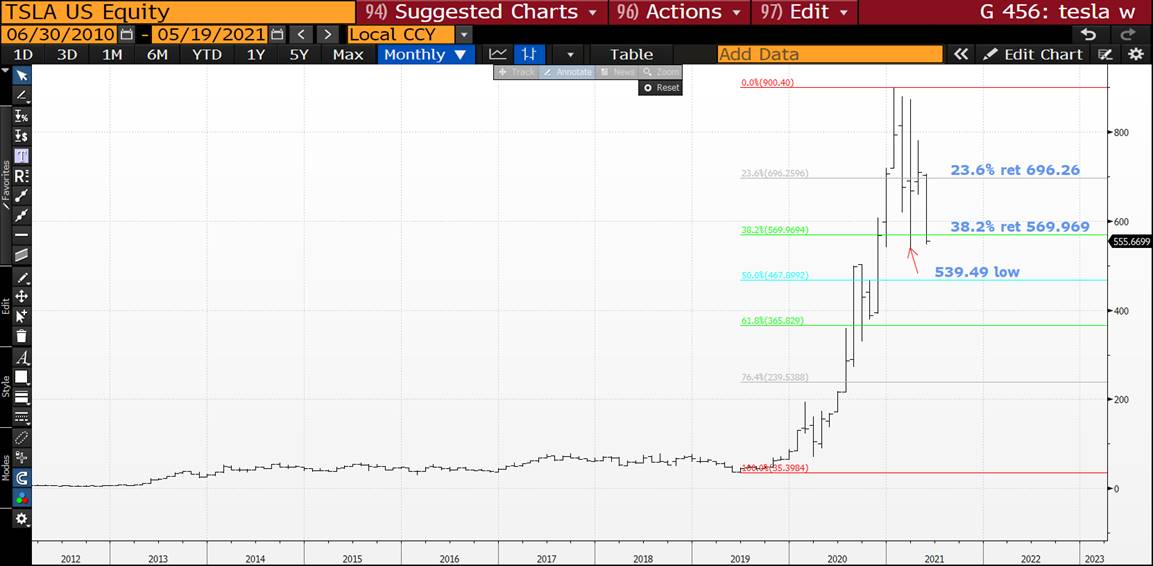Image resolution: width=1153 pixels, height=566 pixels.
Task: Switch to line chart view
Action: point(498,54)
